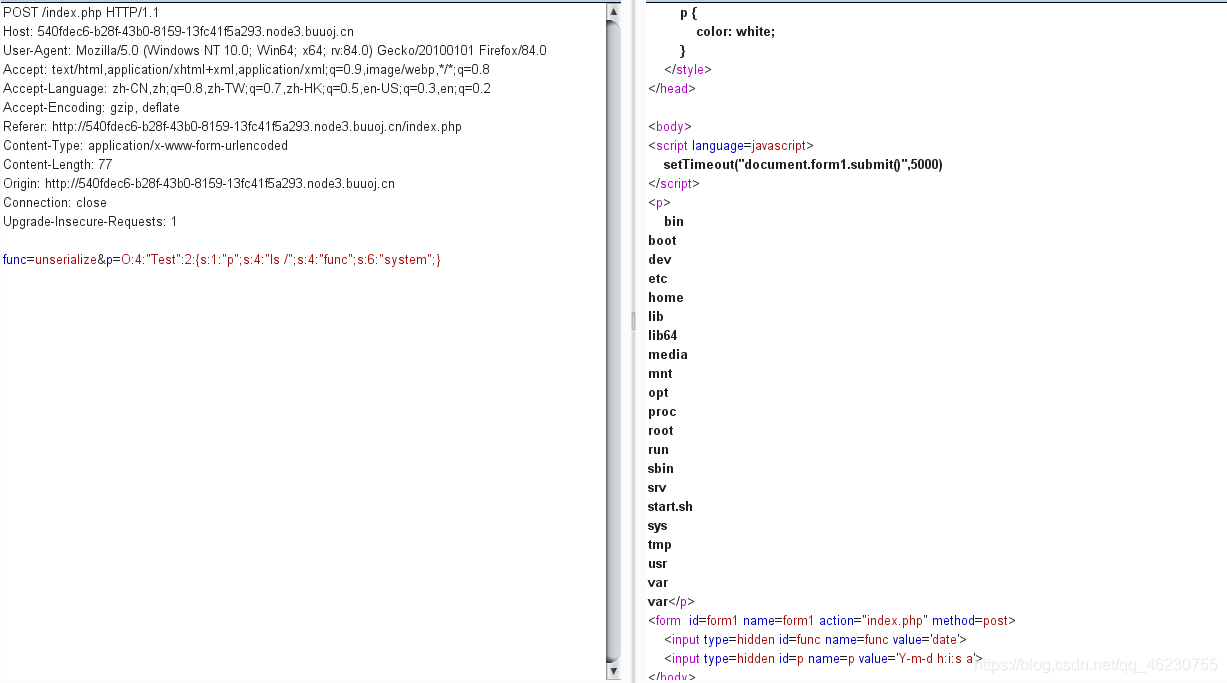
Task: Click the 'usr' directory entry
Action: (657, 563)
